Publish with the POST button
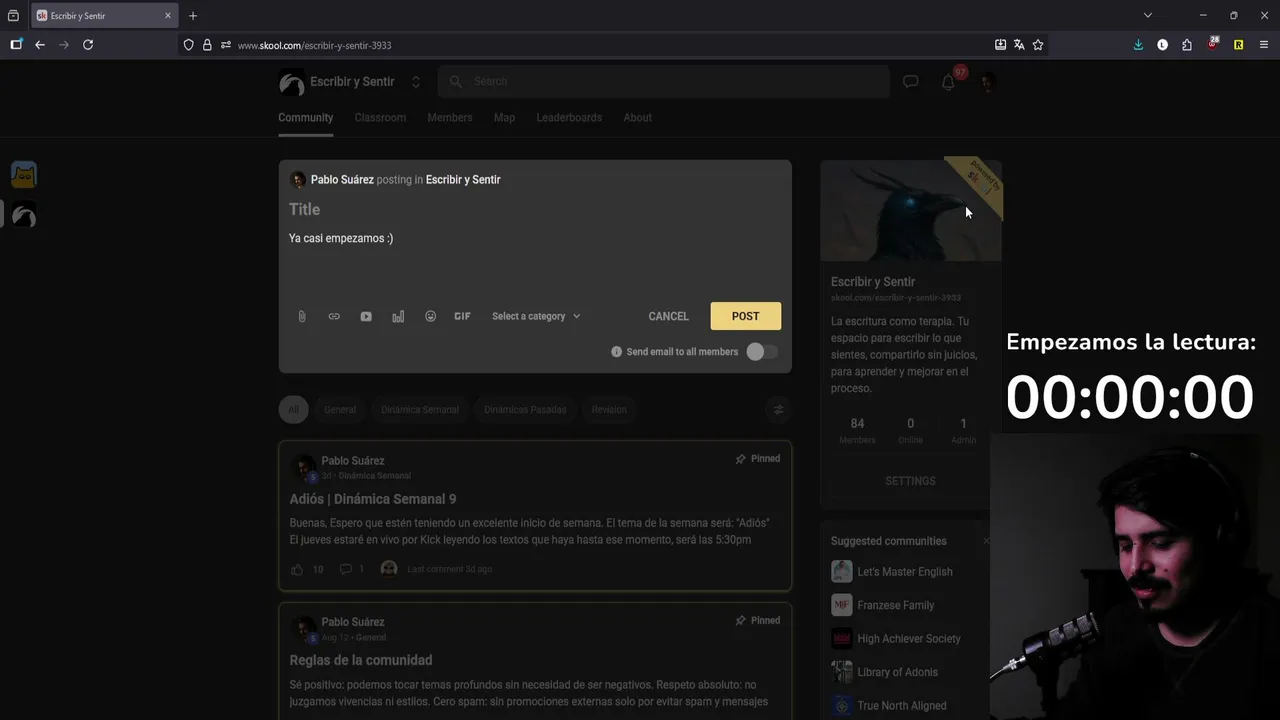Screen dimensions: 1280x720 click(746, 316)
